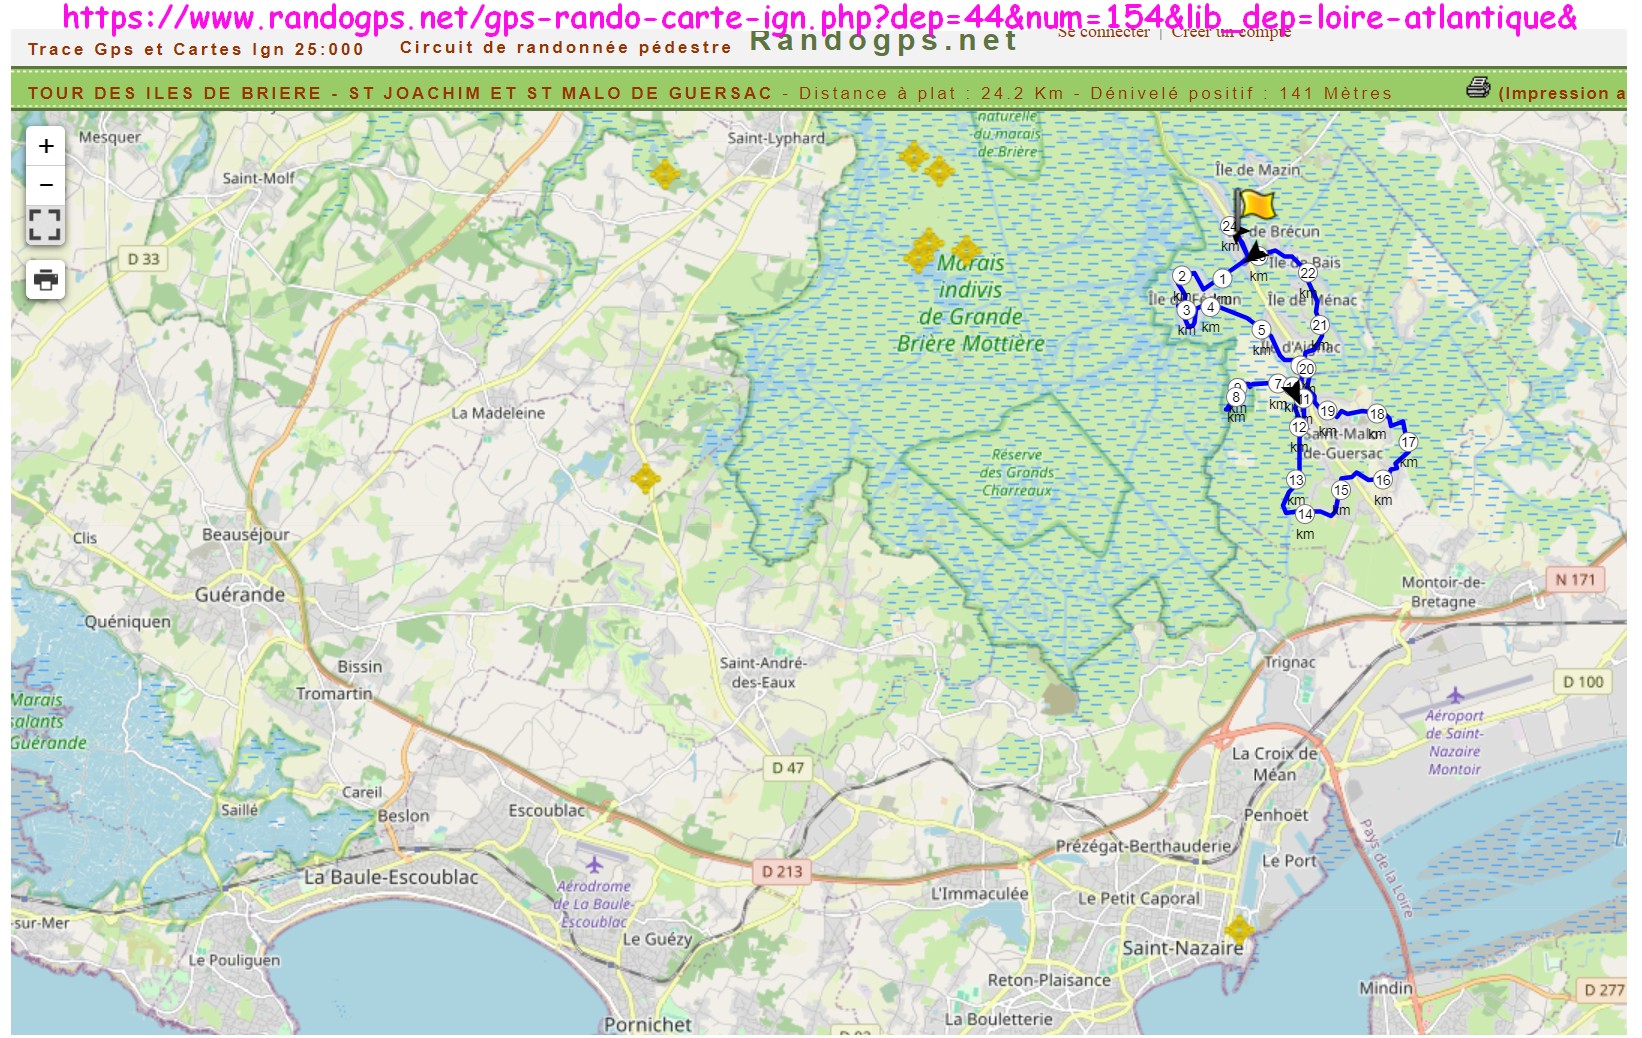This screenshot has height=1038, width=1642.
Task: Click the km 2 route marker
Action: pos(1182,276)
